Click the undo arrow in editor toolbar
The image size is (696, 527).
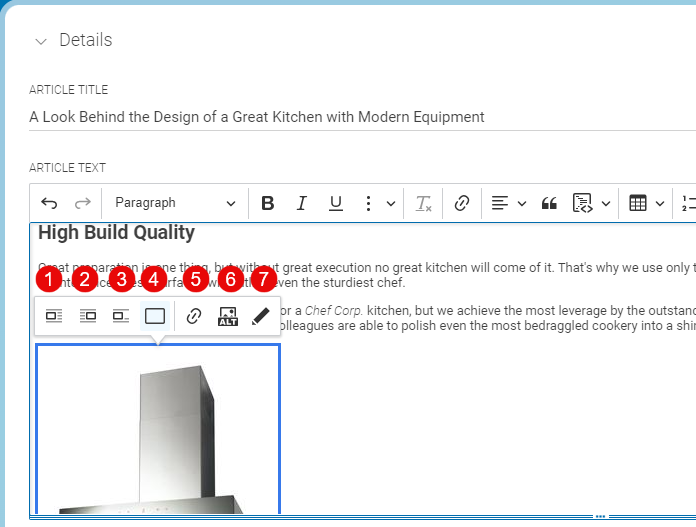(x=49, y=203)
